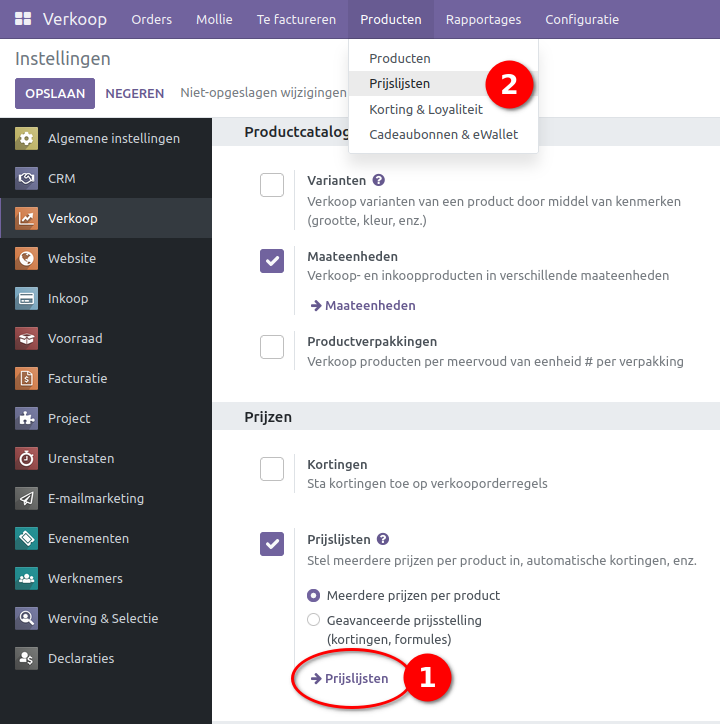Click the Algemene instellingen gear icon
The width and height of the screenshot is (720, 724).
tap(27, 138)
